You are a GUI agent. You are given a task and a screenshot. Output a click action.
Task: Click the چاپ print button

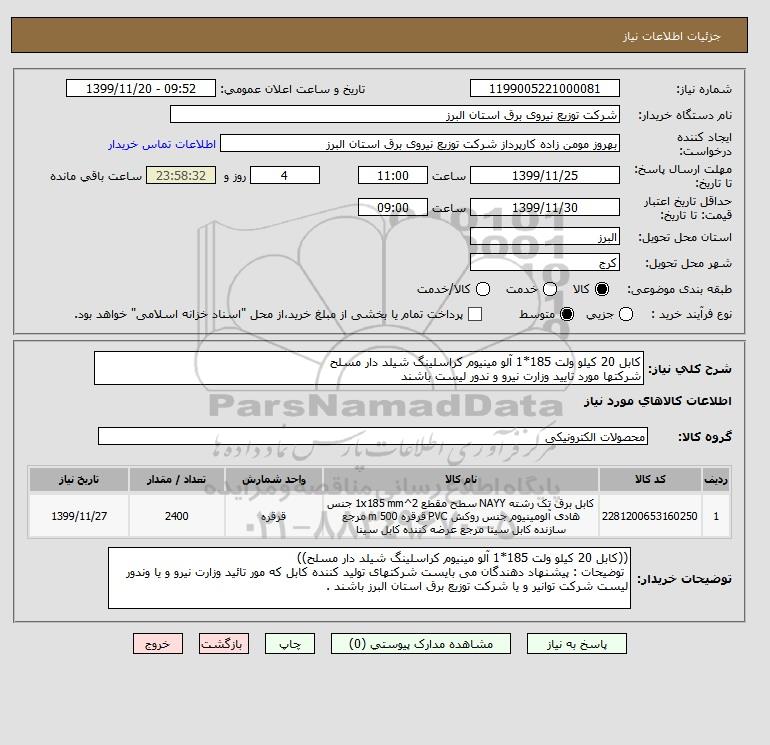[x=290, y=644]
